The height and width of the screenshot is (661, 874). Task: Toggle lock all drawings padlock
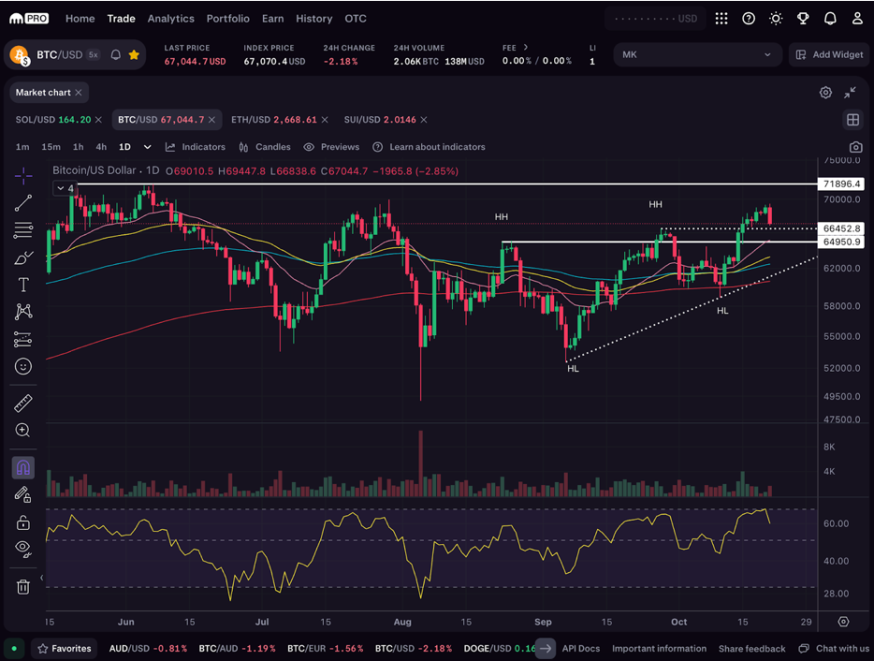pyautogui.click(x=23, y=522)
